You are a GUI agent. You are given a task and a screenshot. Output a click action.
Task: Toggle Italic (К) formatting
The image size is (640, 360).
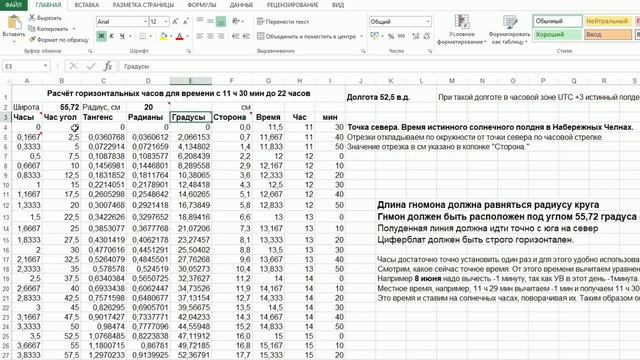[111, 36]
